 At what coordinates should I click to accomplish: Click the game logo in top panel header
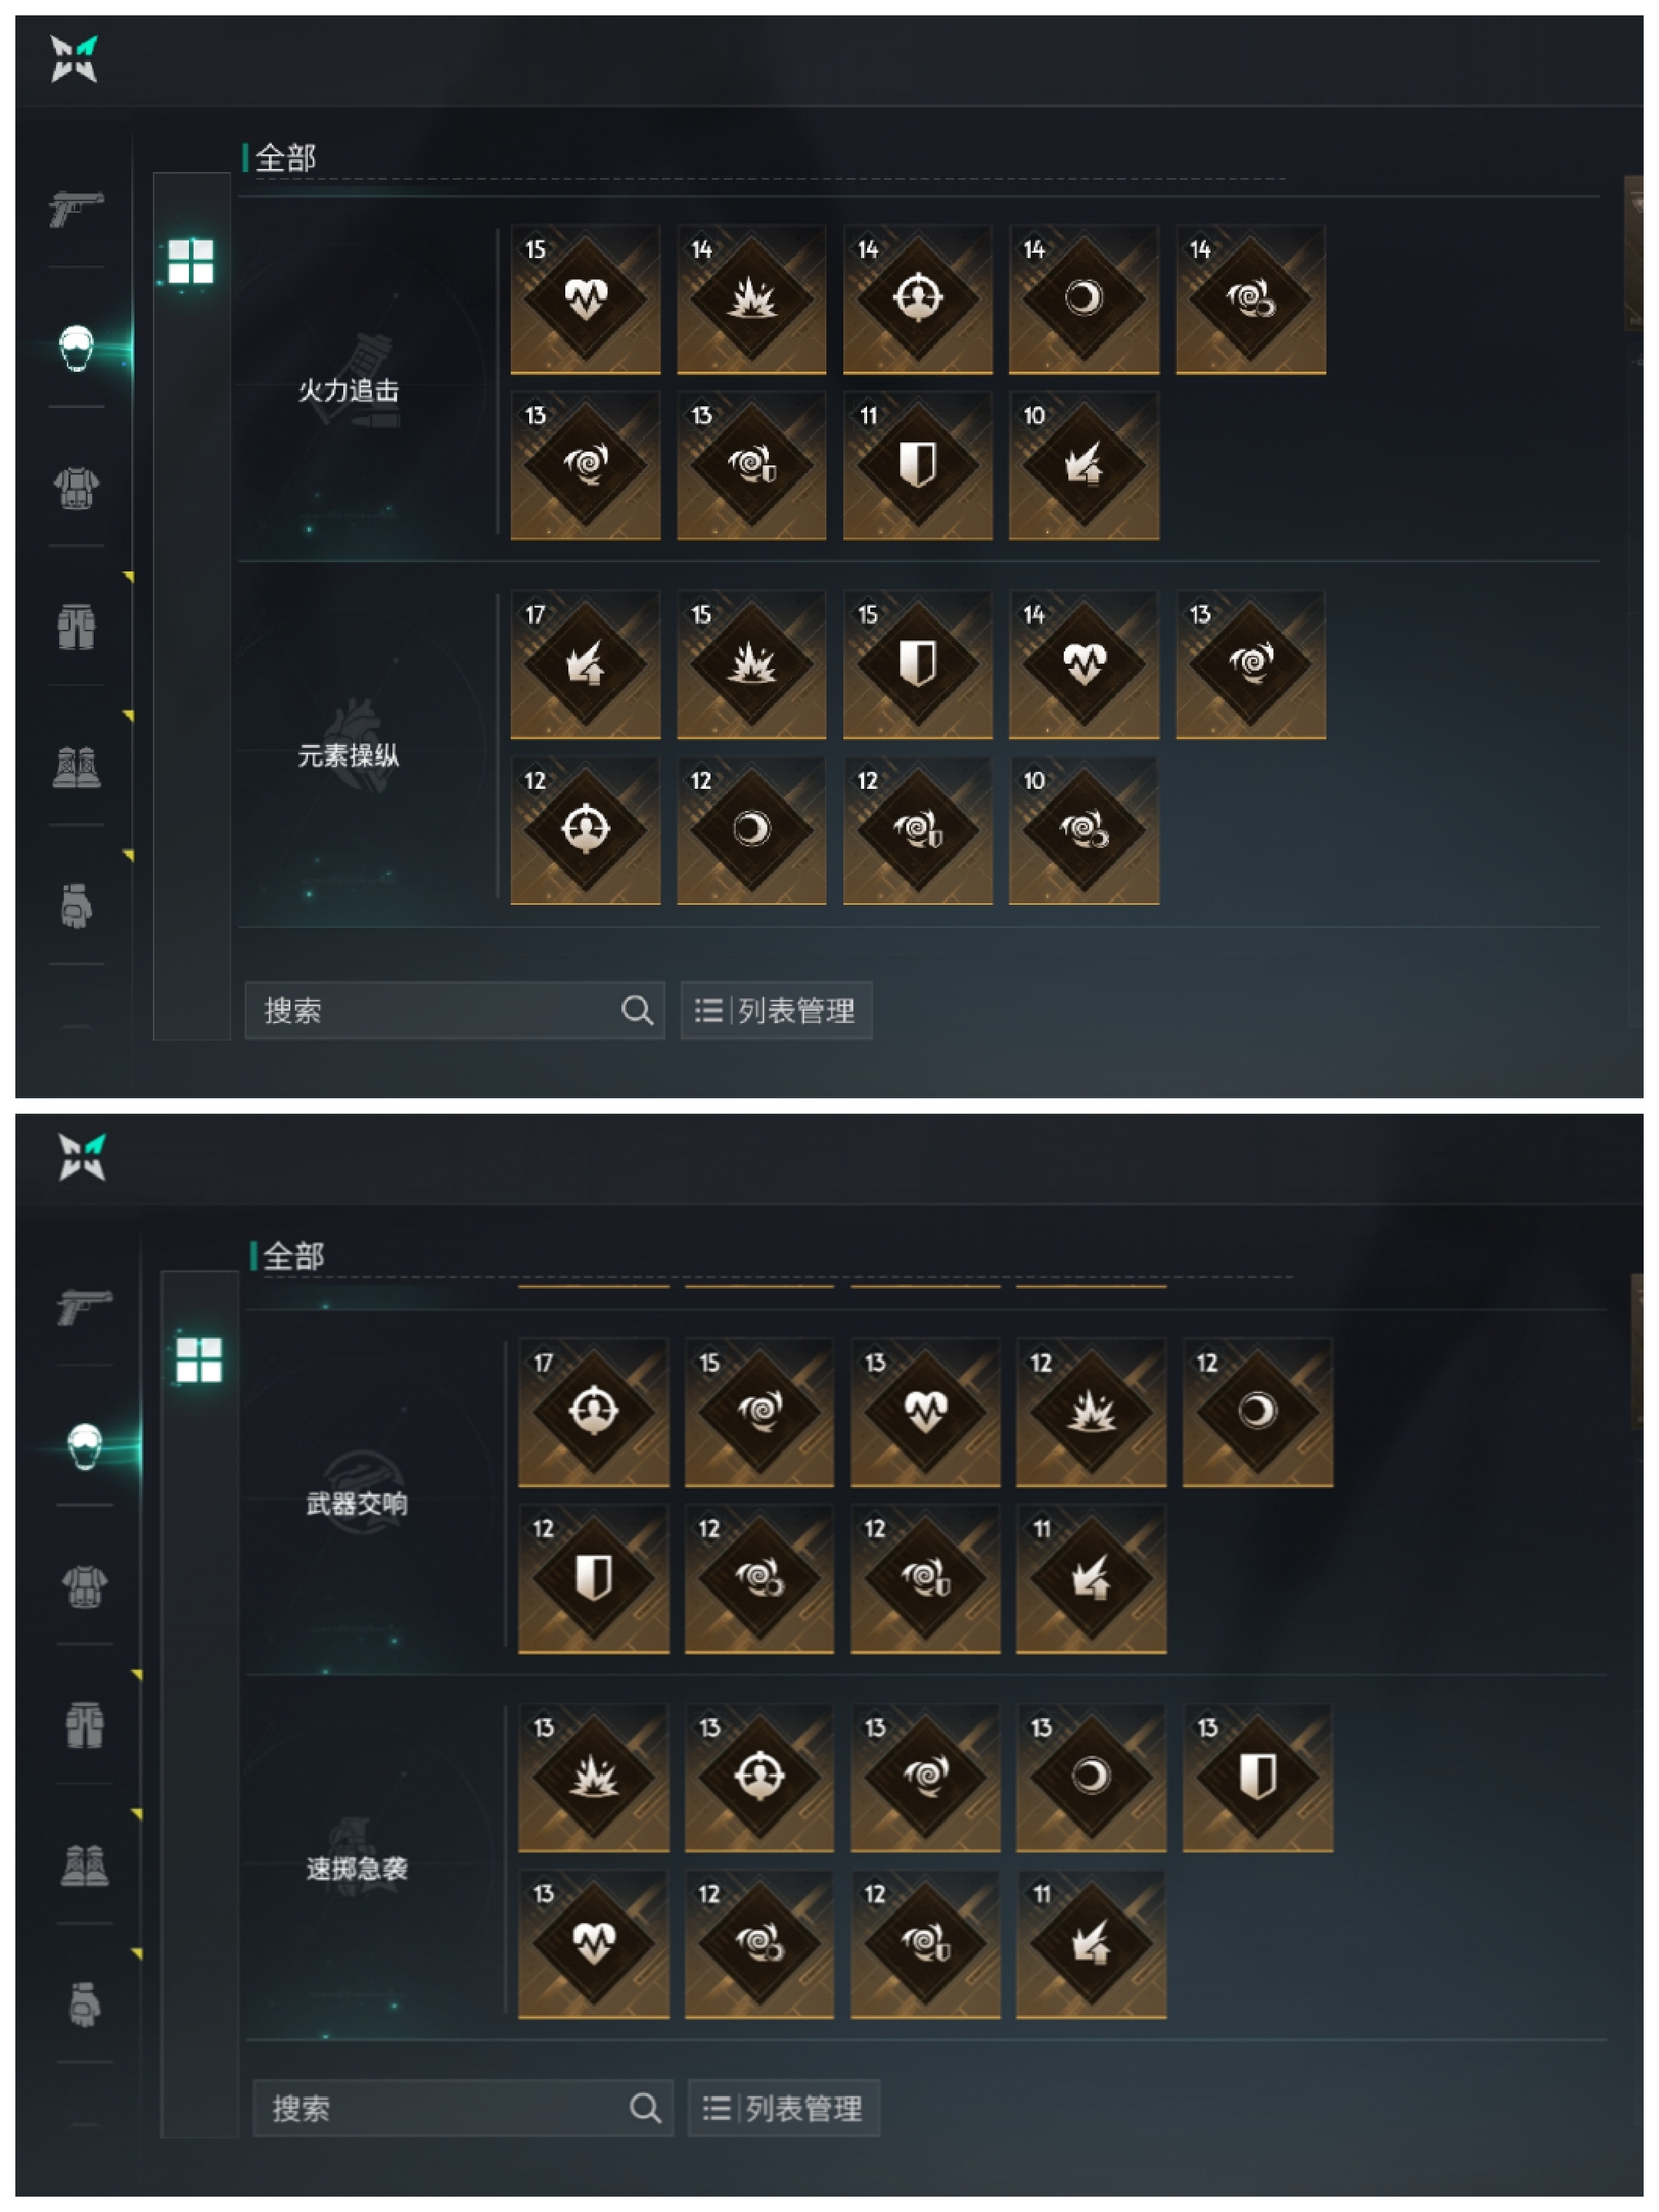click(74, 58)
